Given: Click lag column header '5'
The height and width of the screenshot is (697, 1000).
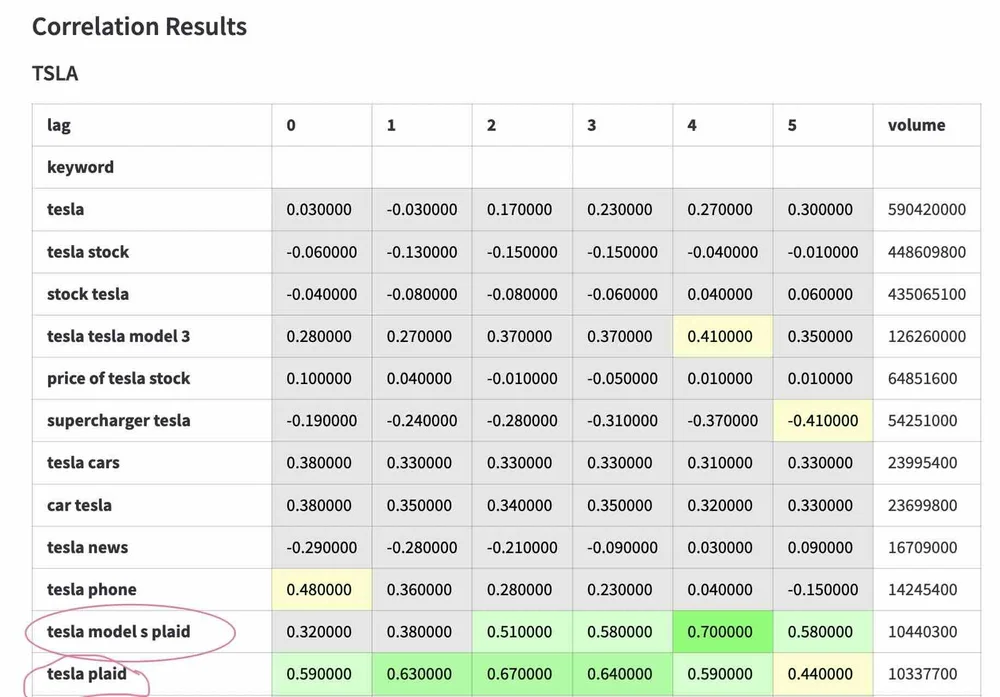Looking at the screenshot, I should (823, 125).
